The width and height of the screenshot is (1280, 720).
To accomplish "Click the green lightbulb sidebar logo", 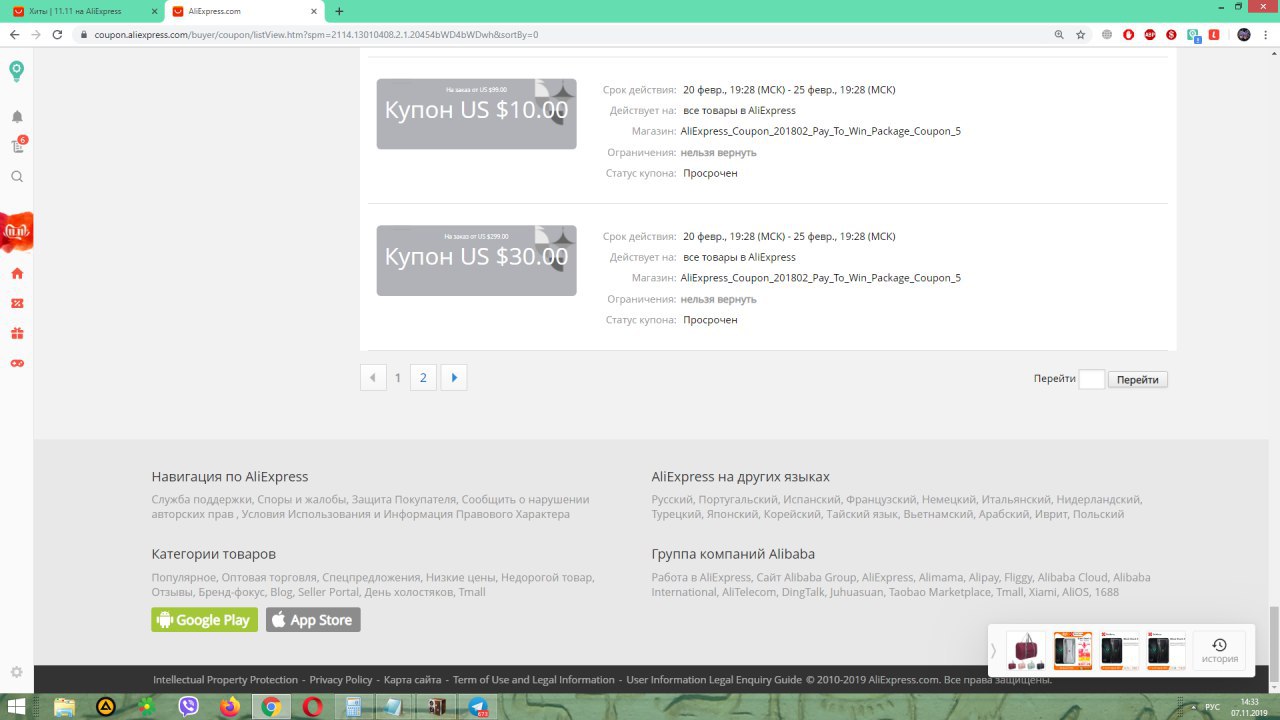I will 17,71.
